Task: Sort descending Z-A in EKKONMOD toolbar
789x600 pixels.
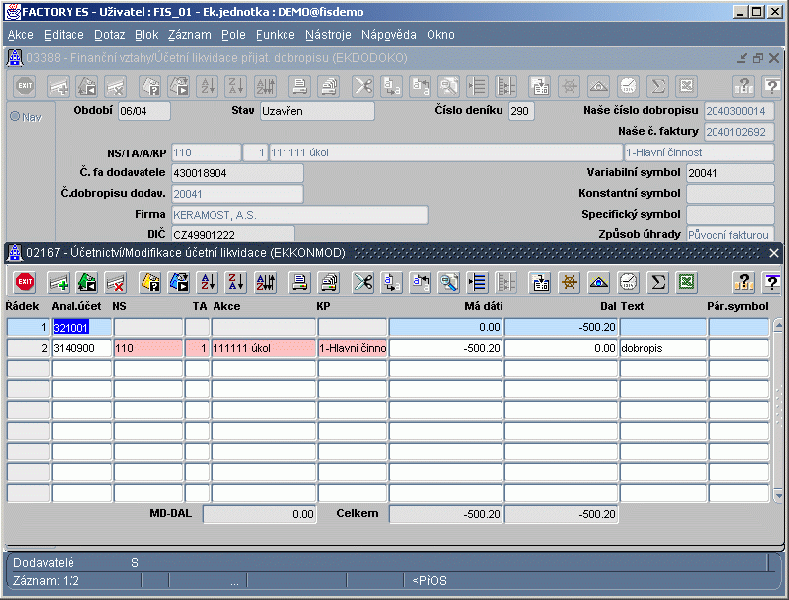Action: (236, 282)
